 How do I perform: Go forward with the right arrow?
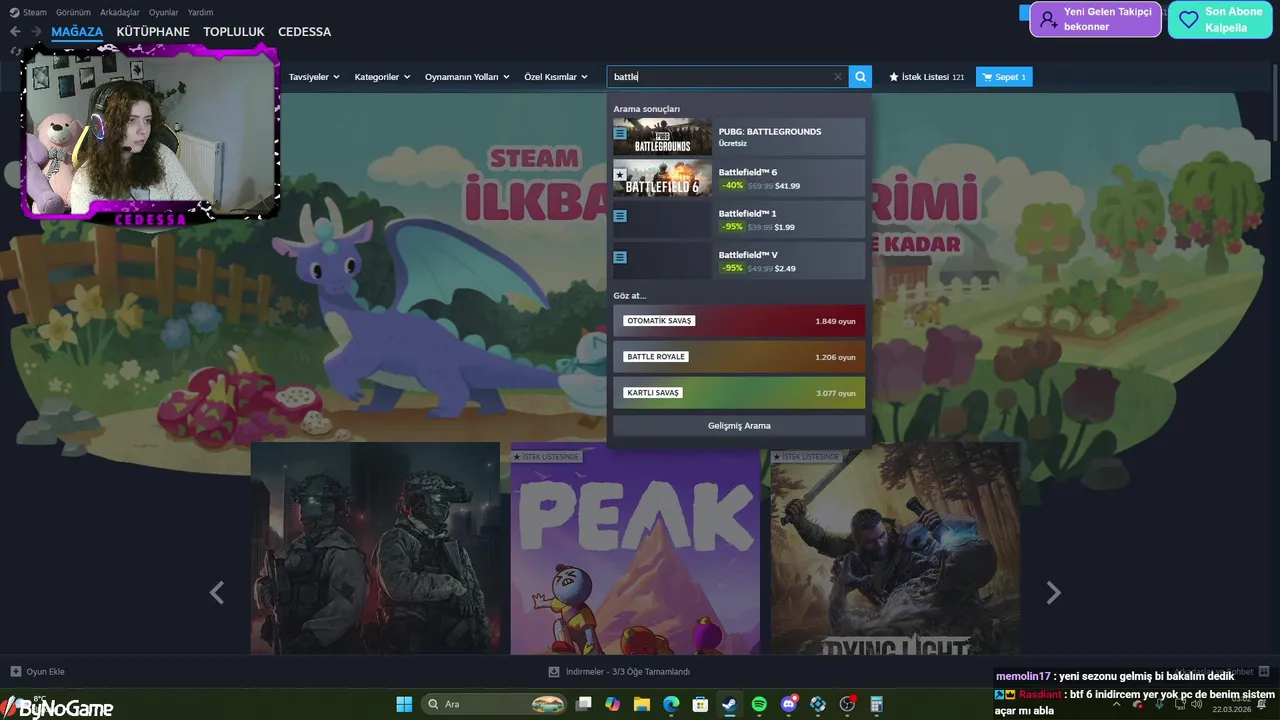(x=36, y=32)
